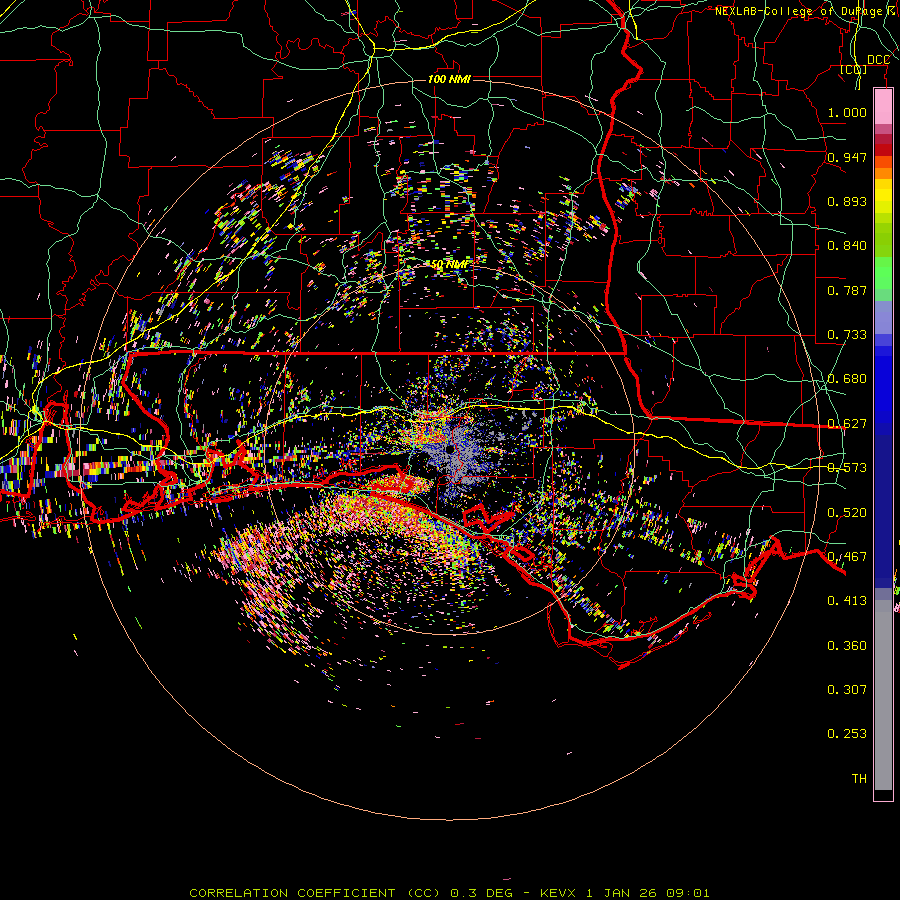Select the 0.253 scale label
Viewport: 900px width, 900px height.
pyautogui.click(x=847, y=734)
